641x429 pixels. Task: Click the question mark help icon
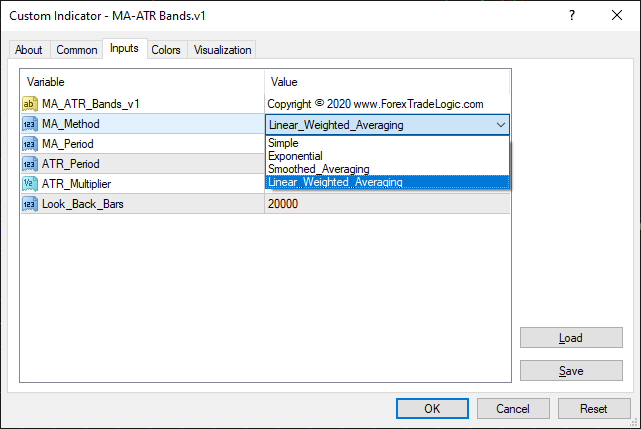tap(571, 16)
